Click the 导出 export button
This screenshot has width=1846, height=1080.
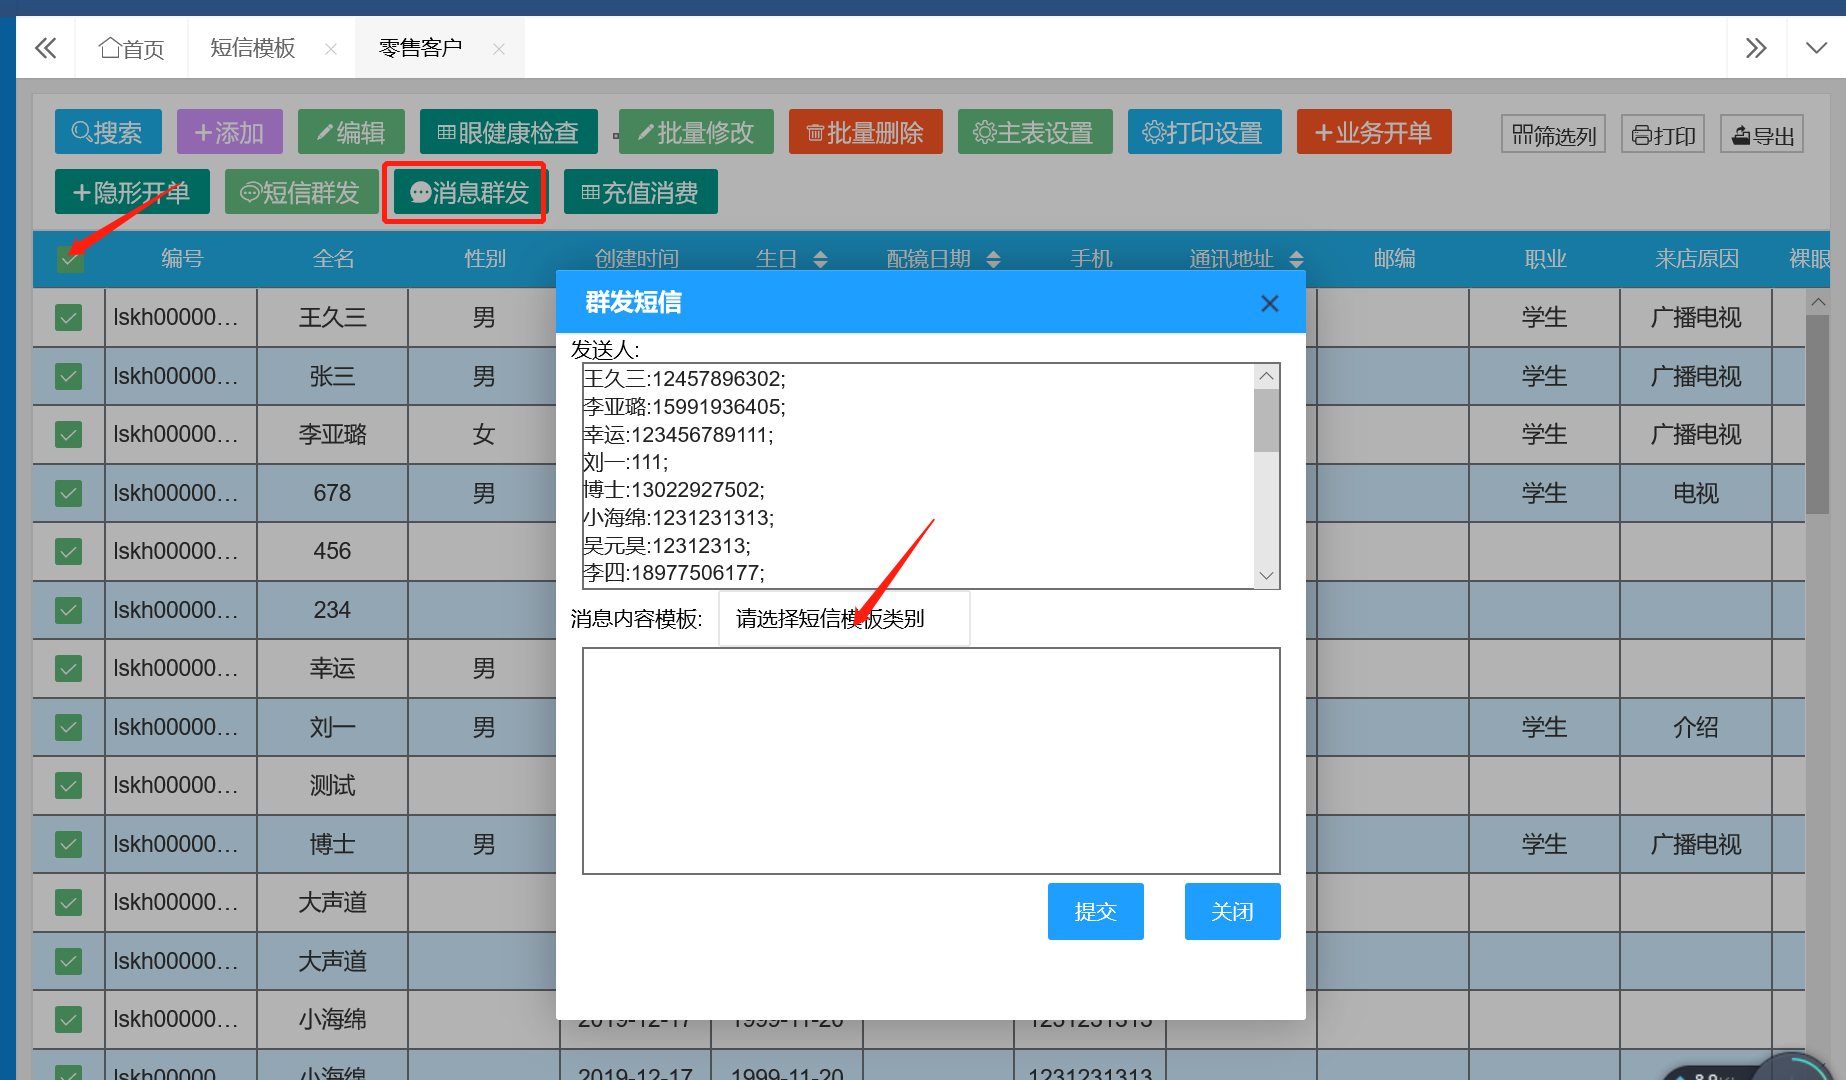coord(1762,134)
